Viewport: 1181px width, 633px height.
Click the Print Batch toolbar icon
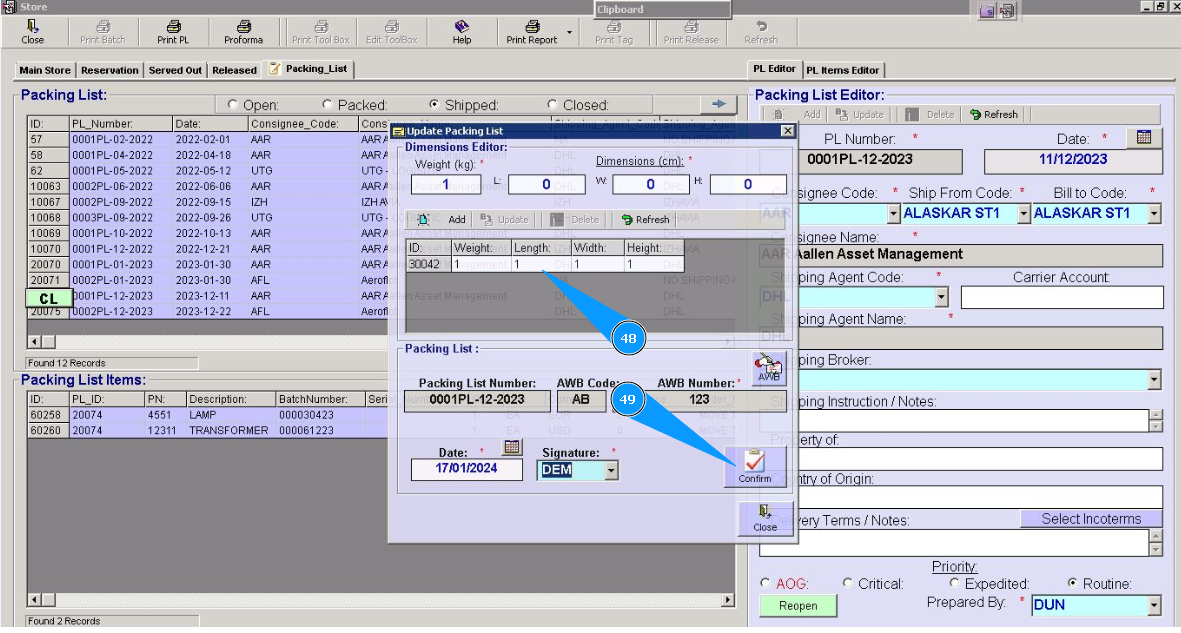point(102,32)
